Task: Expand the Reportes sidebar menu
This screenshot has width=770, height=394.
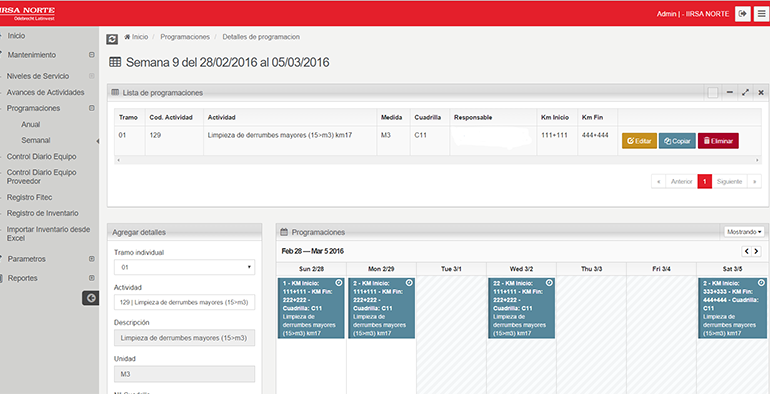Action: 91,278
